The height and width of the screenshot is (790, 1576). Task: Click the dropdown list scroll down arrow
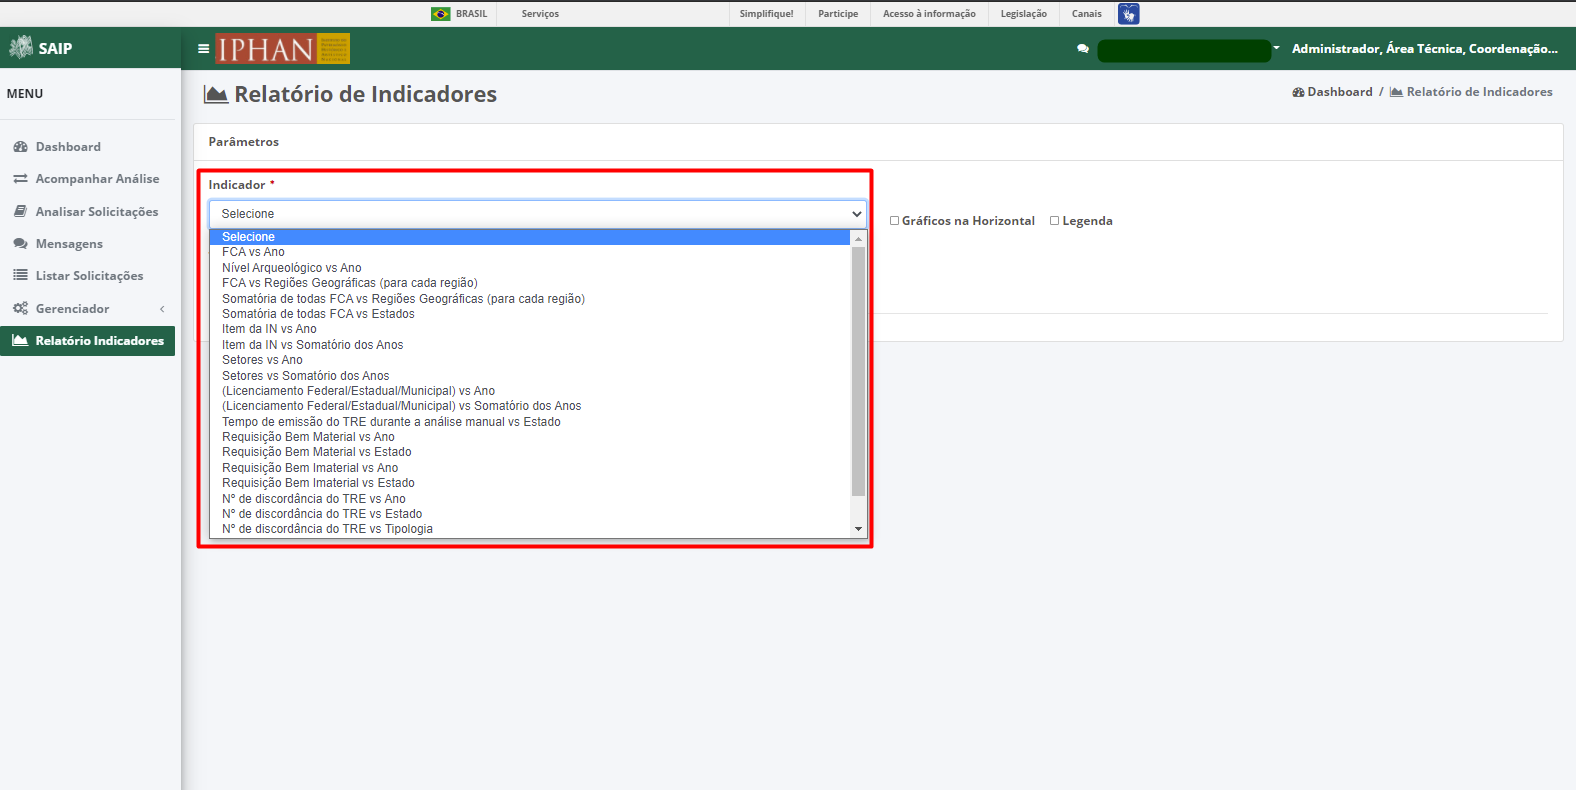pyautogui.click(x=858, y=529)
